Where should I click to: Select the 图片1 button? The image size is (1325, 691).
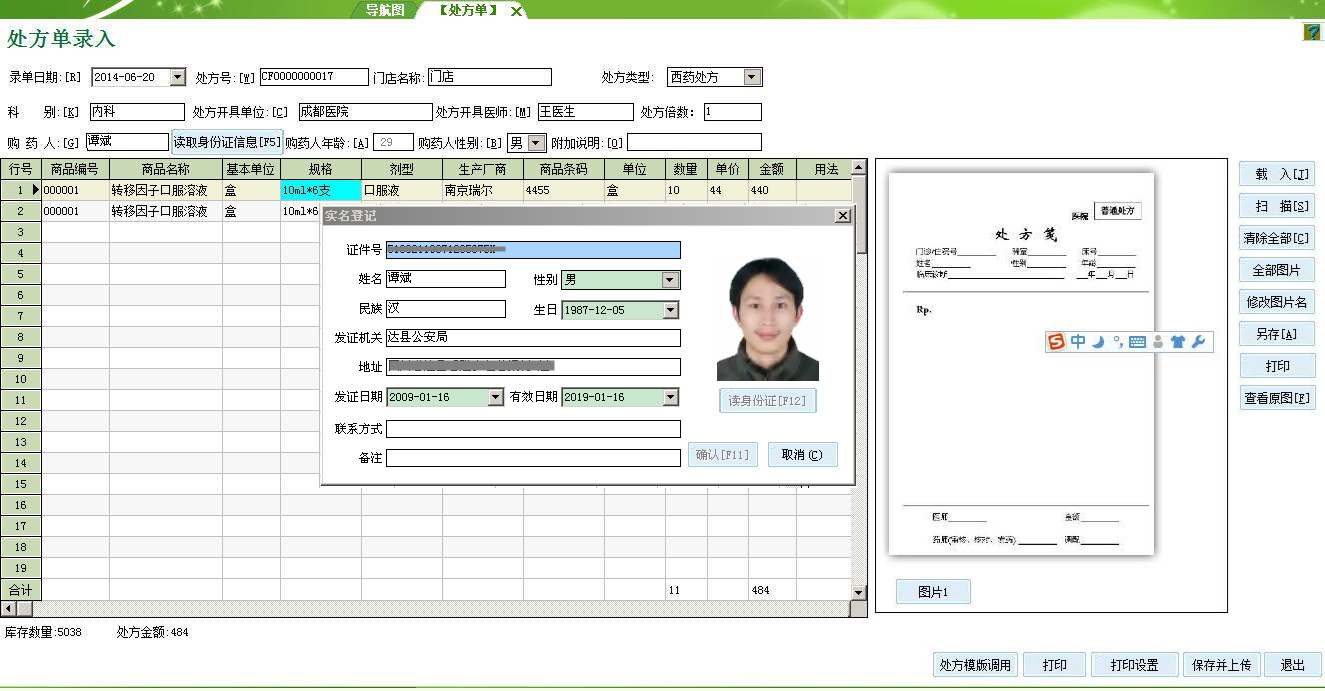[x=933, y=592]
